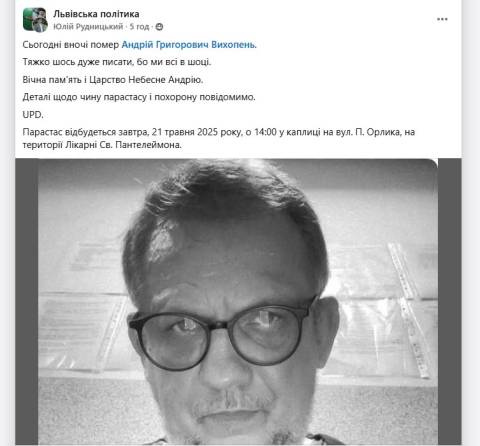Screen dimensions: 480x446
Task: Click the paragraph about Парастас 21 травня
Action: (x=219, y=138)
